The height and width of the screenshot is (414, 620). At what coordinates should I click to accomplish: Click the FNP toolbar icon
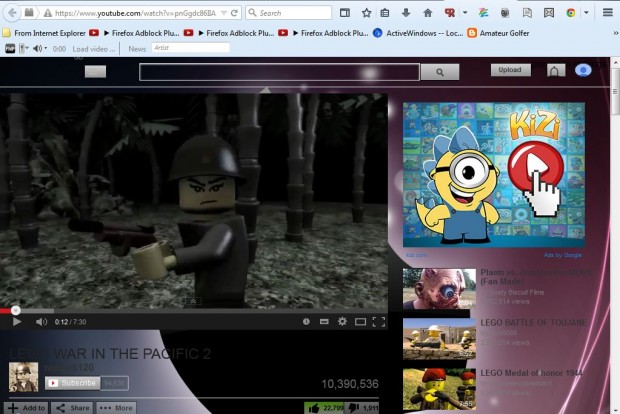click(10, 49)
